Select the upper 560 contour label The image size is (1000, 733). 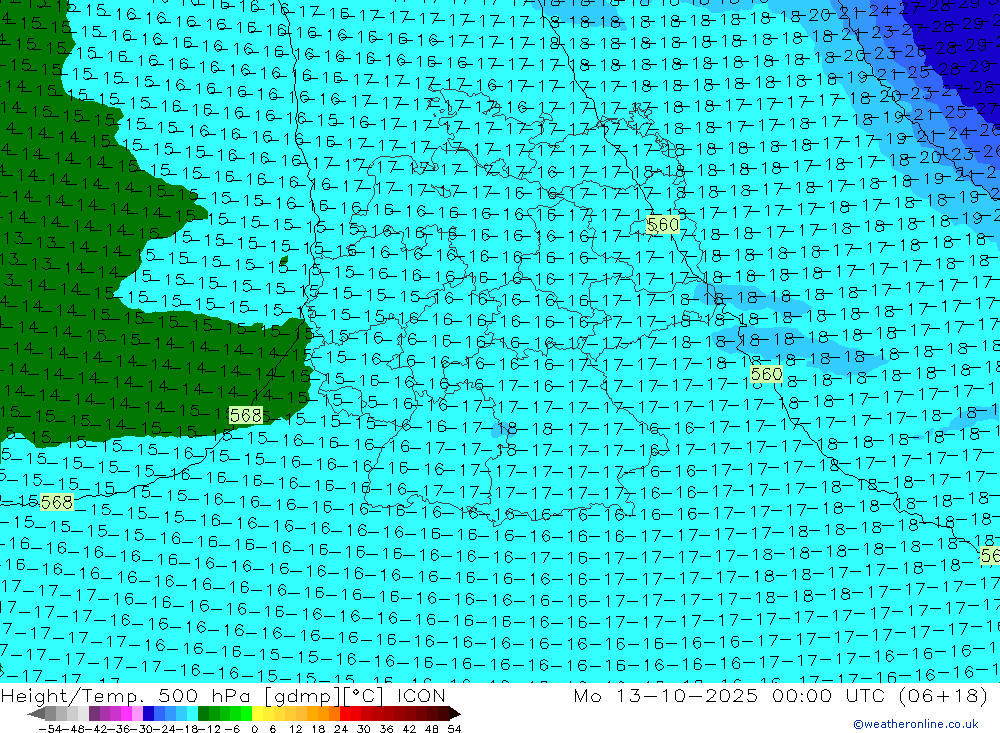[663, 225]
